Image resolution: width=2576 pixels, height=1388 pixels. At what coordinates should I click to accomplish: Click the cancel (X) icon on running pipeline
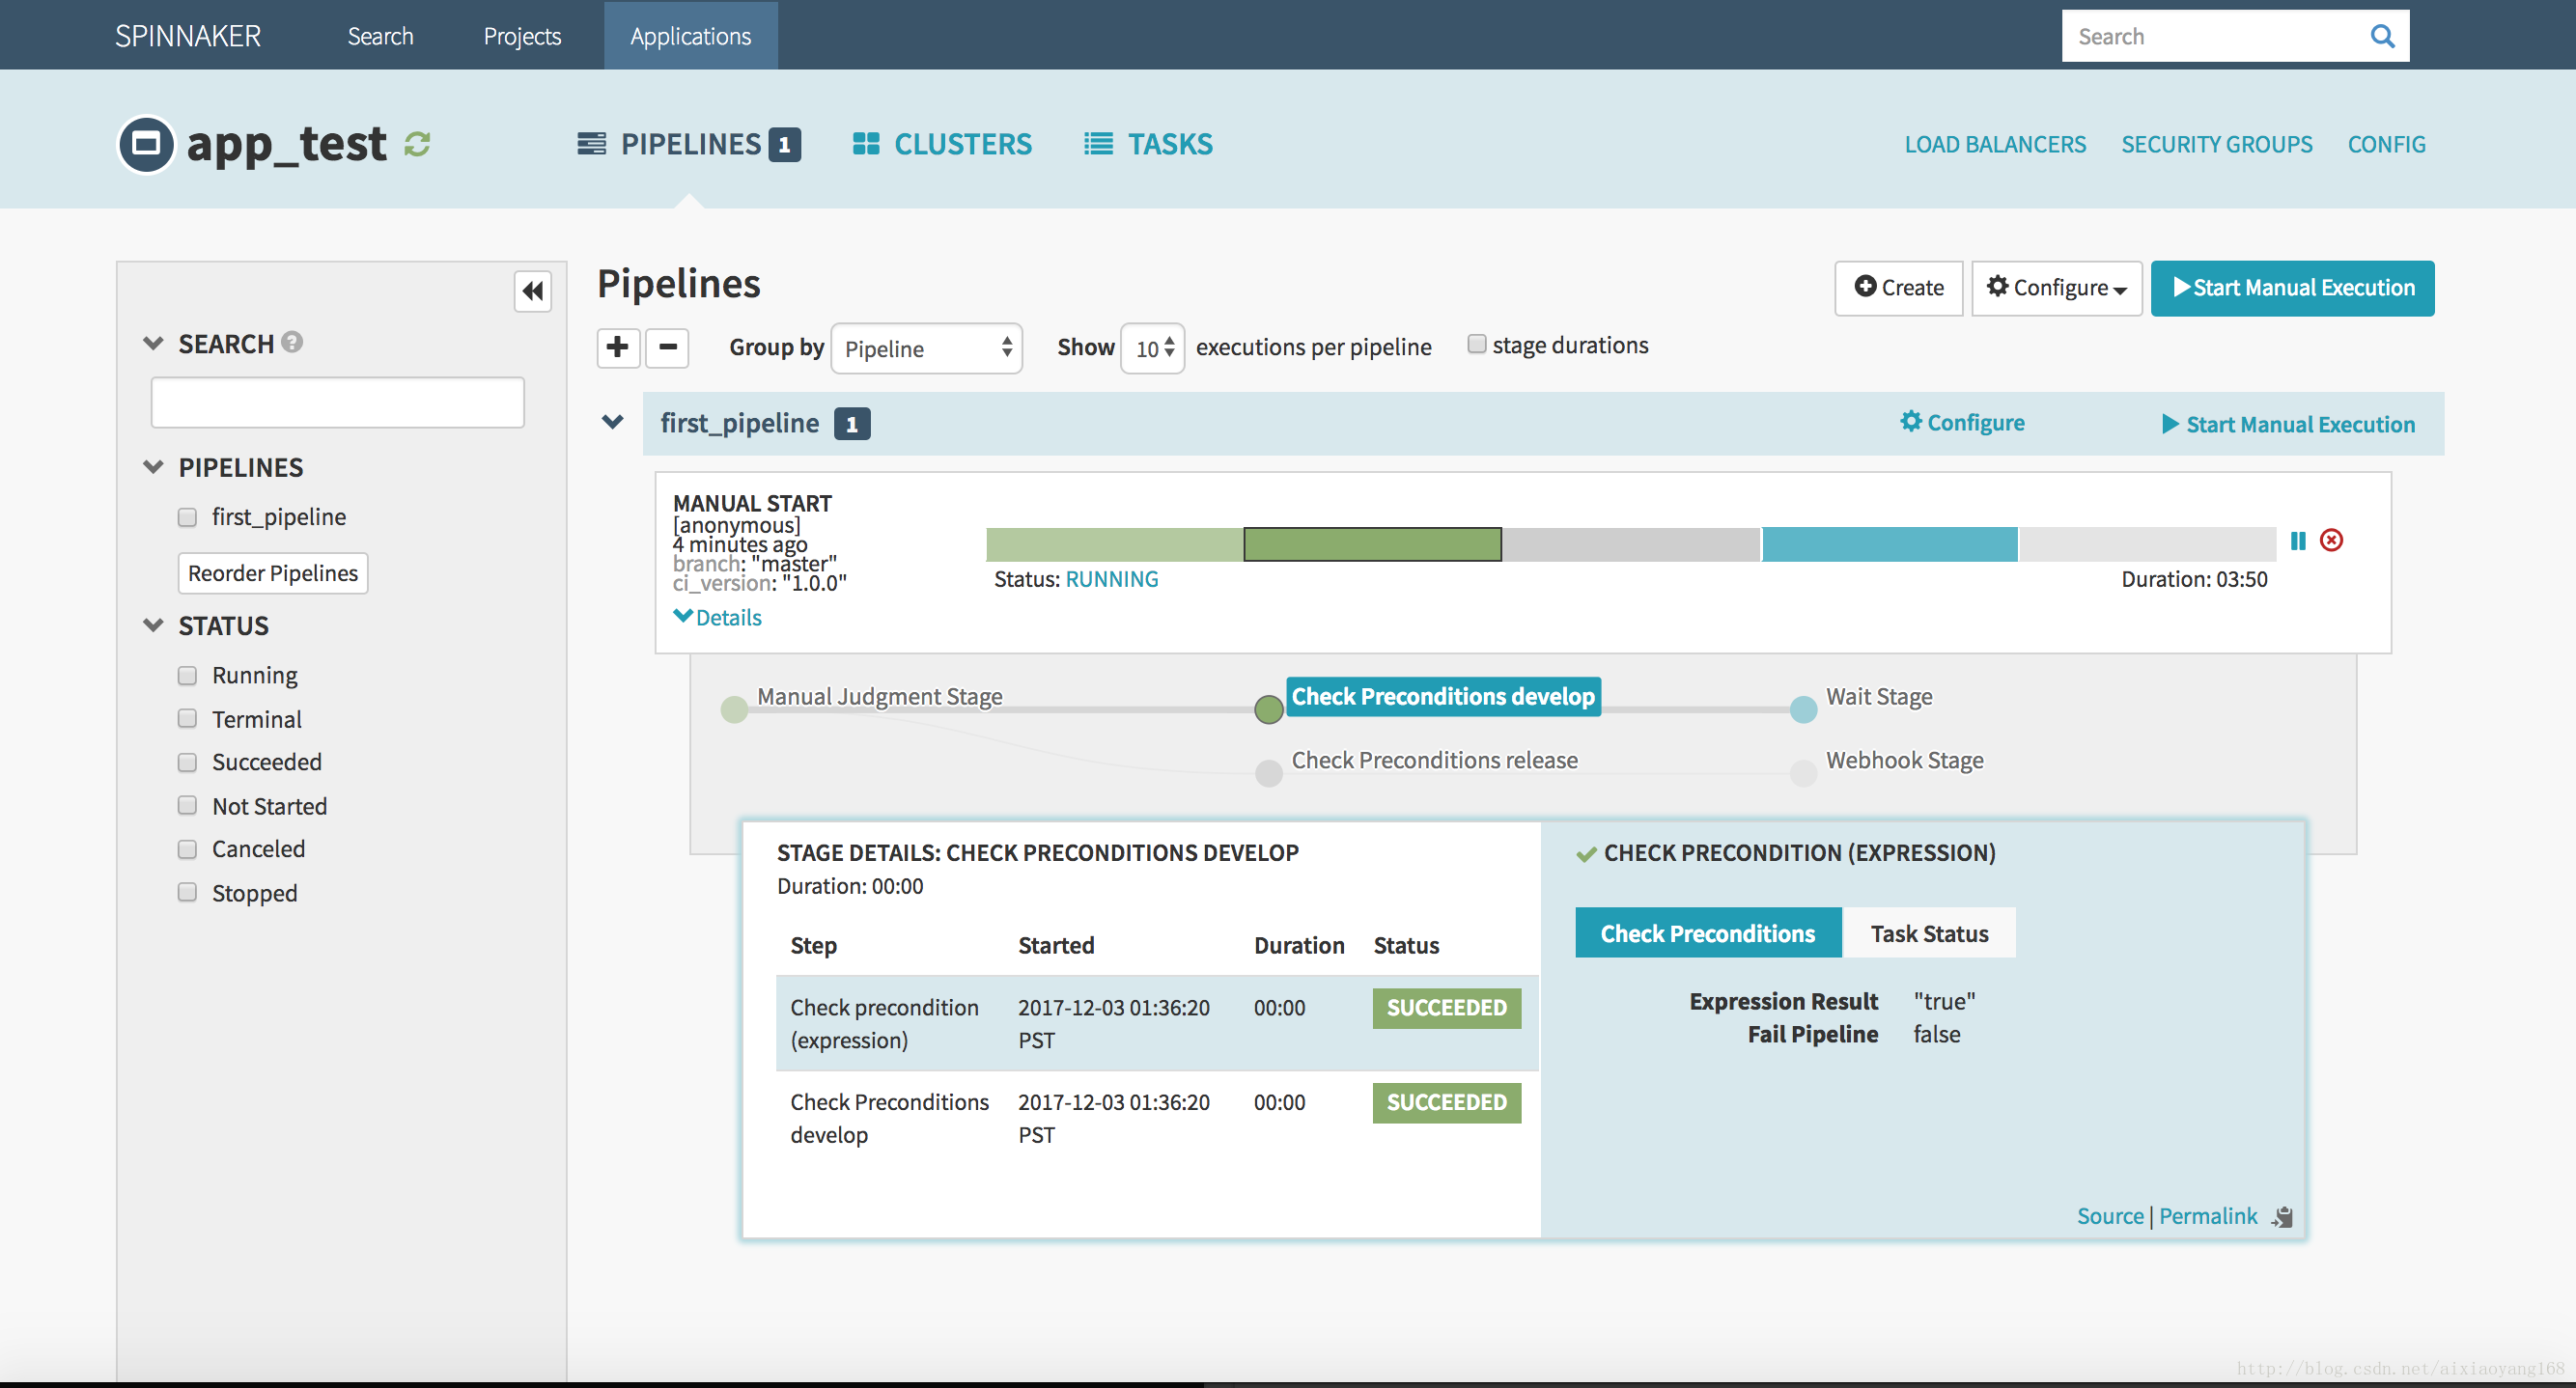[x=2332, y=539]
